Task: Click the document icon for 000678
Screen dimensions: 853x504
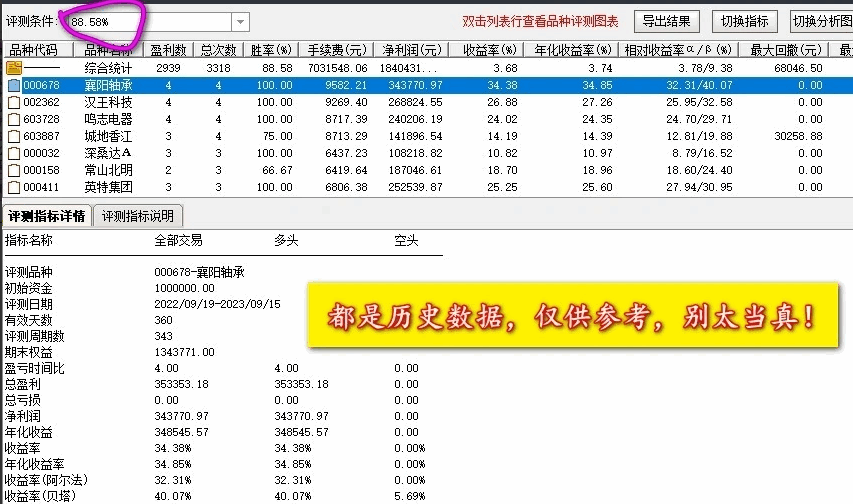Action: [14, 85]
